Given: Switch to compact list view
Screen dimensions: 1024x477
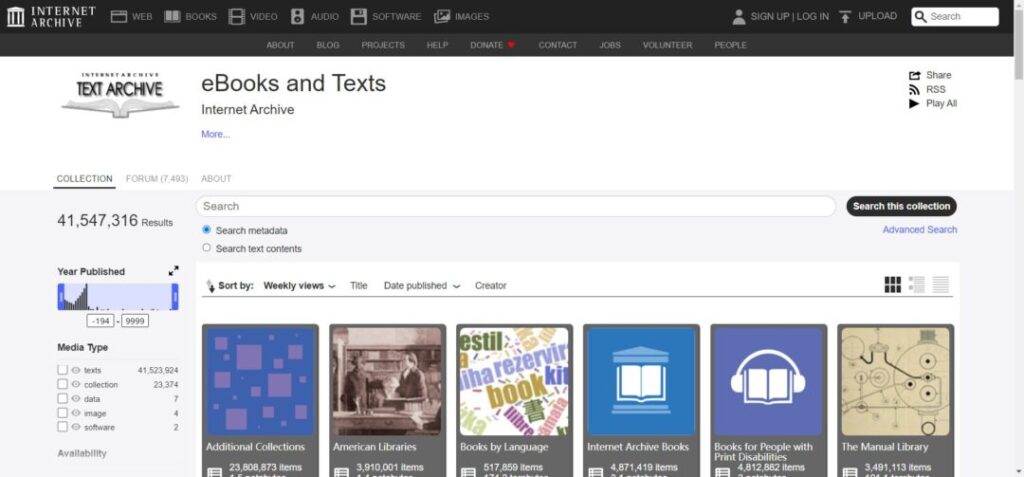Looking at the screenshot, I should click(941, 284).
